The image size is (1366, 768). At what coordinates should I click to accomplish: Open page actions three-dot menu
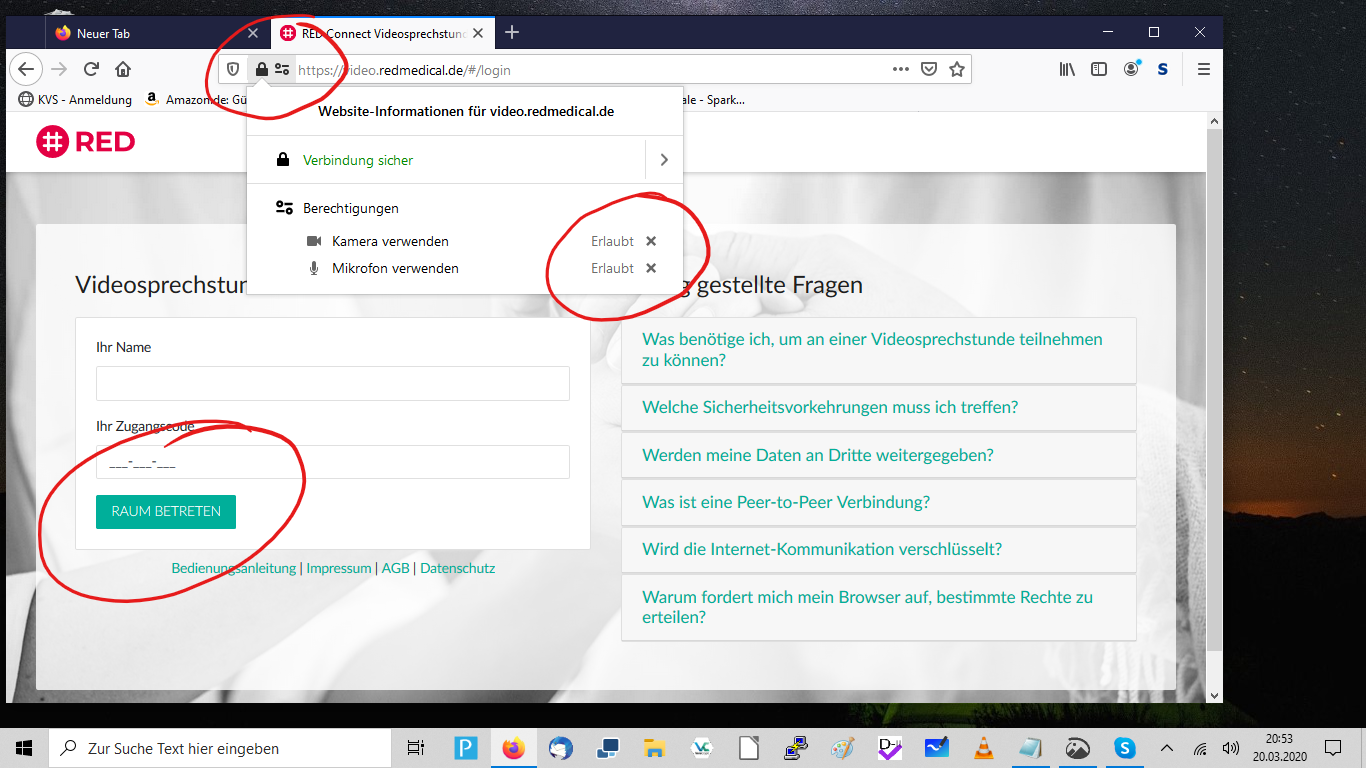[x=900, y=69]
